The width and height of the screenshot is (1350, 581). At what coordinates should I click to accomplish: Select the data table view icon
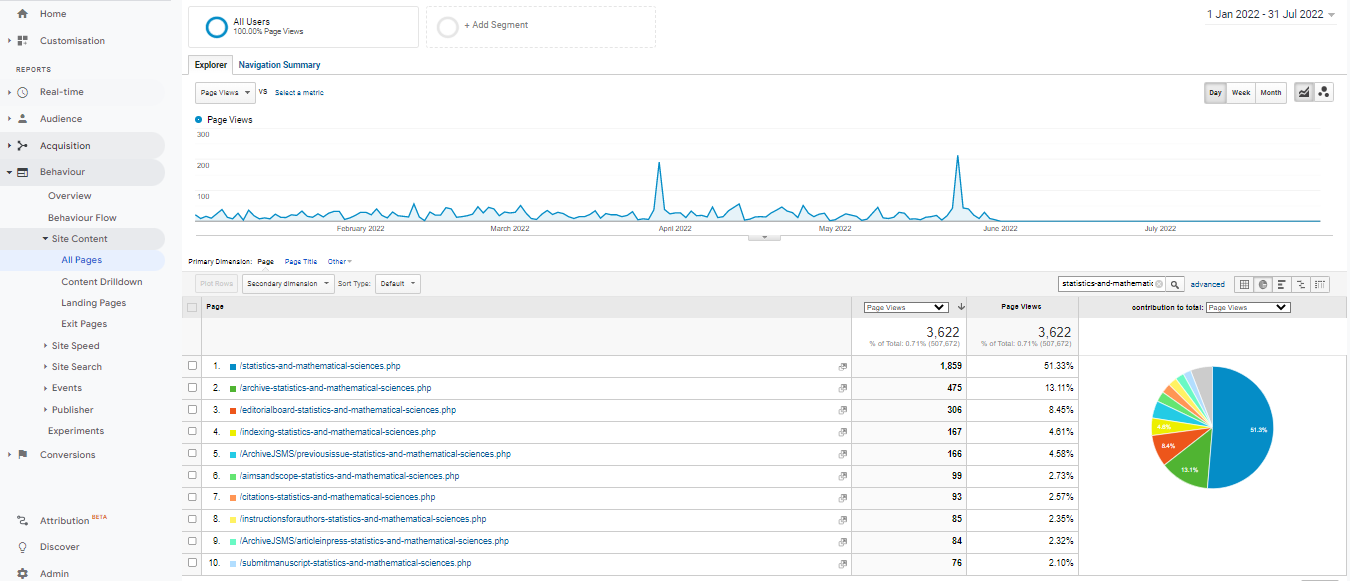(1244, 284)
